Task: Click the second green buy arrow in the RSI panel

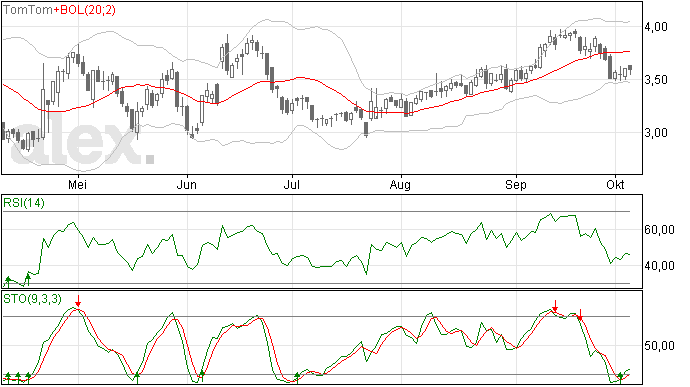Action: [28, 280]
